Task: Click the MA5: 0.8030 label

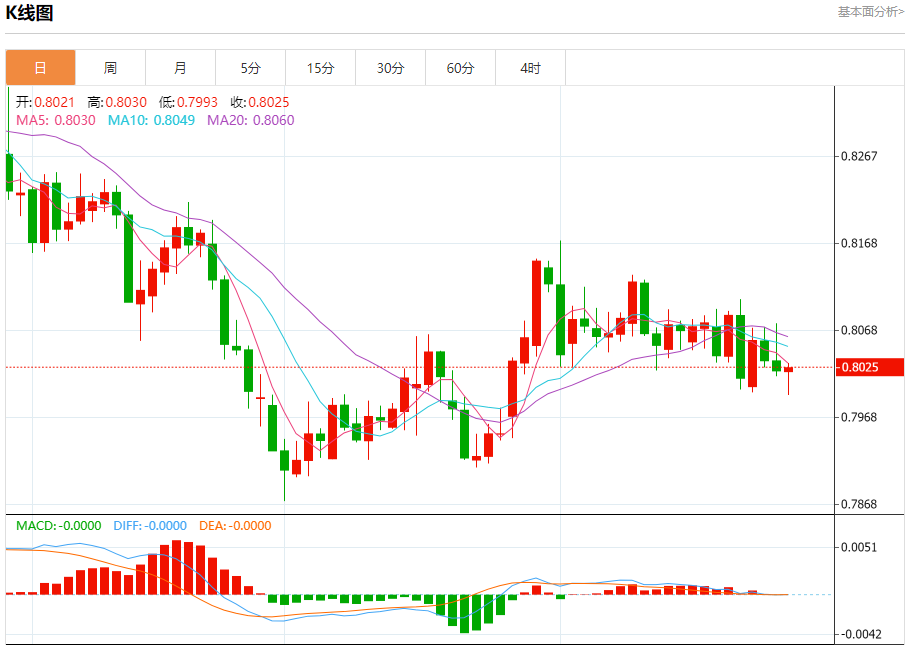Action: coord(56,120)
